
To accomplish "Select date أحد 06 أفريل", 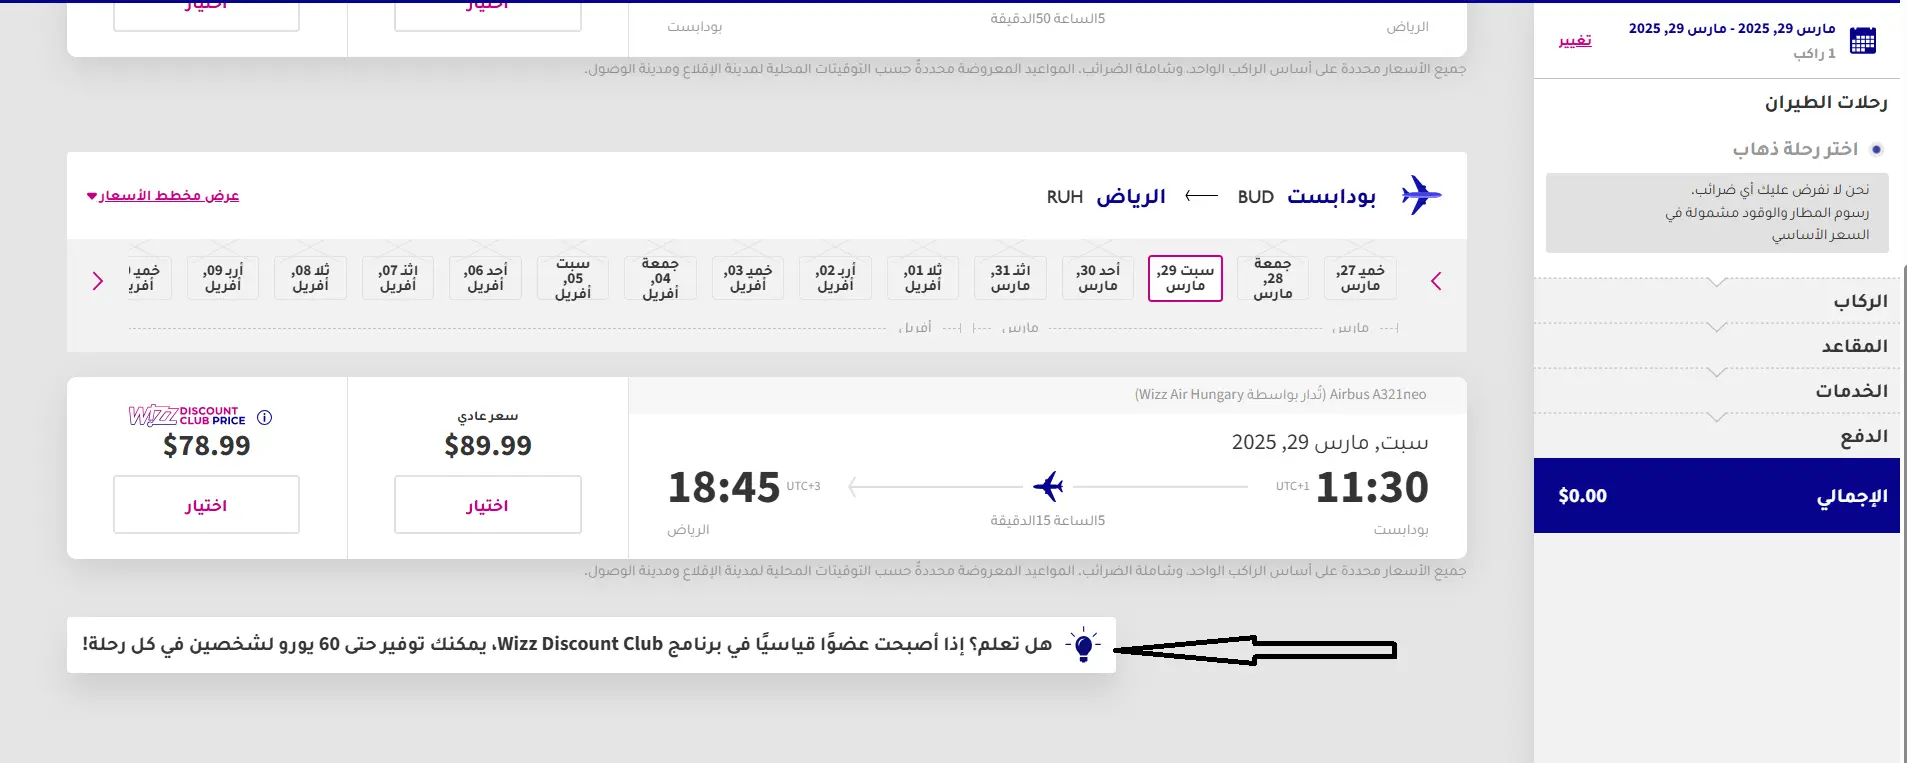I will click(485, 278).
